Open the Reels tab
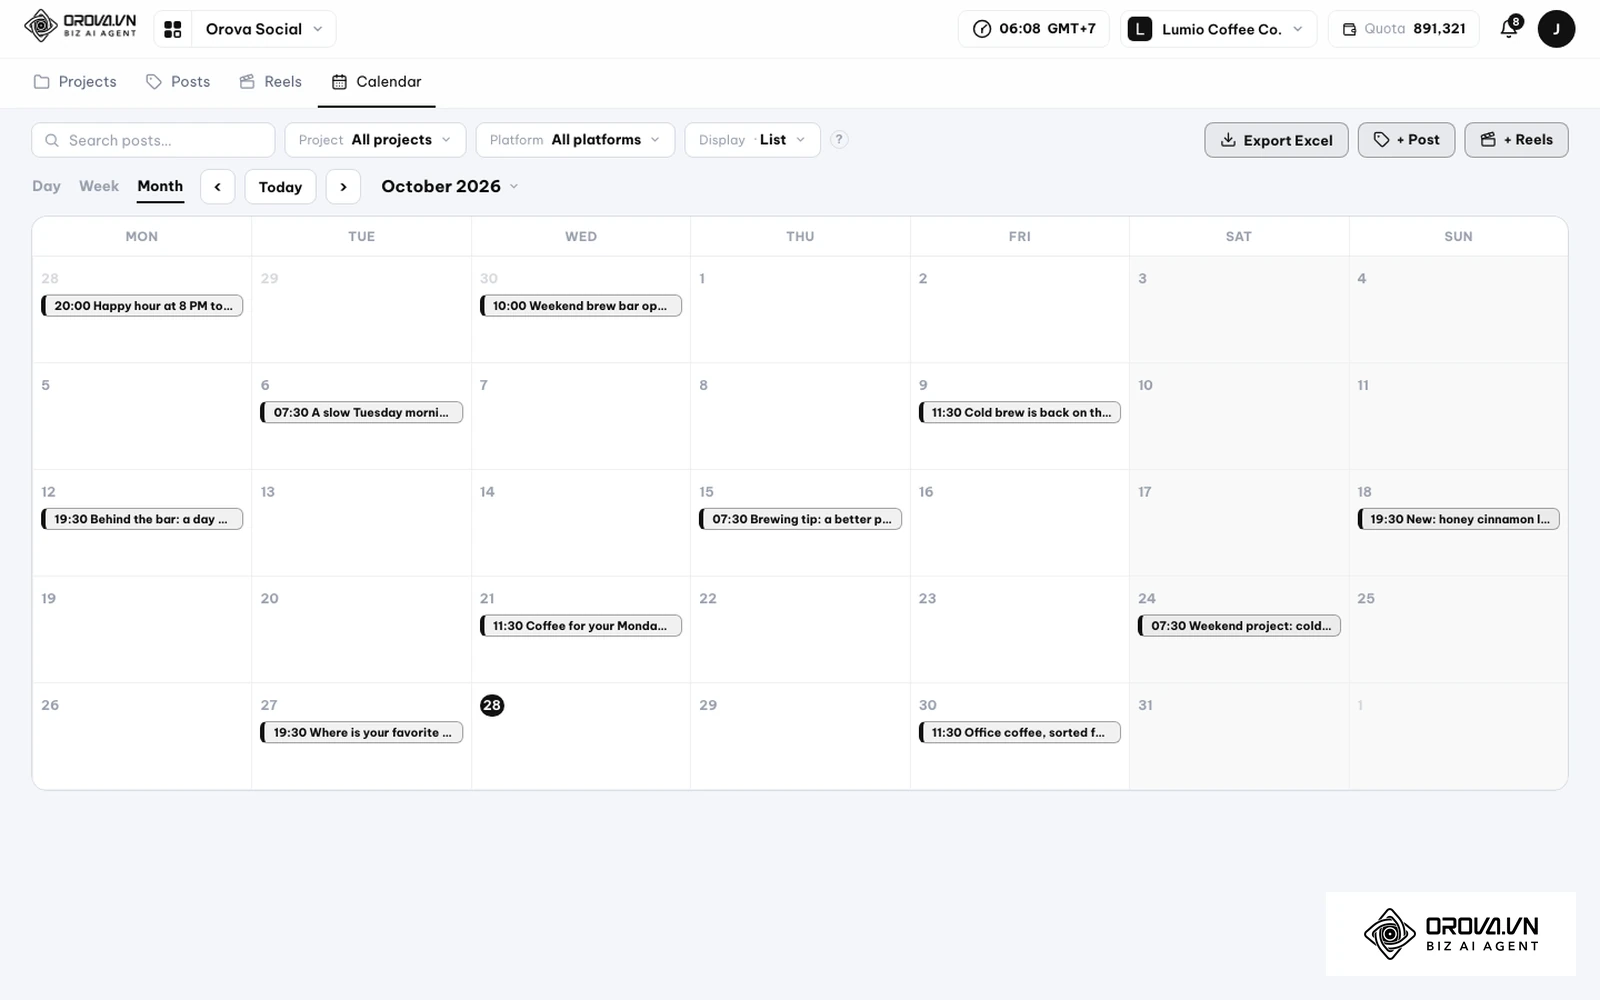 coord(271,82)
